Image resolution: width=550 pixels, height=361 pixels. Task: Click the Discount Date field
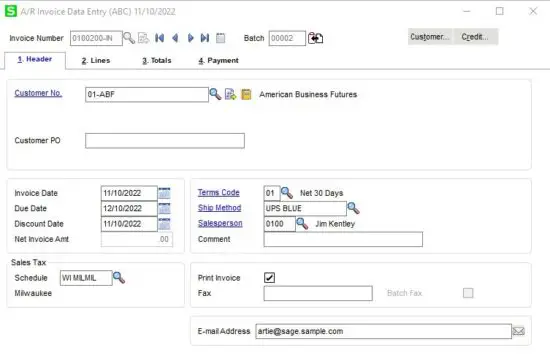(x=129, y=224)
